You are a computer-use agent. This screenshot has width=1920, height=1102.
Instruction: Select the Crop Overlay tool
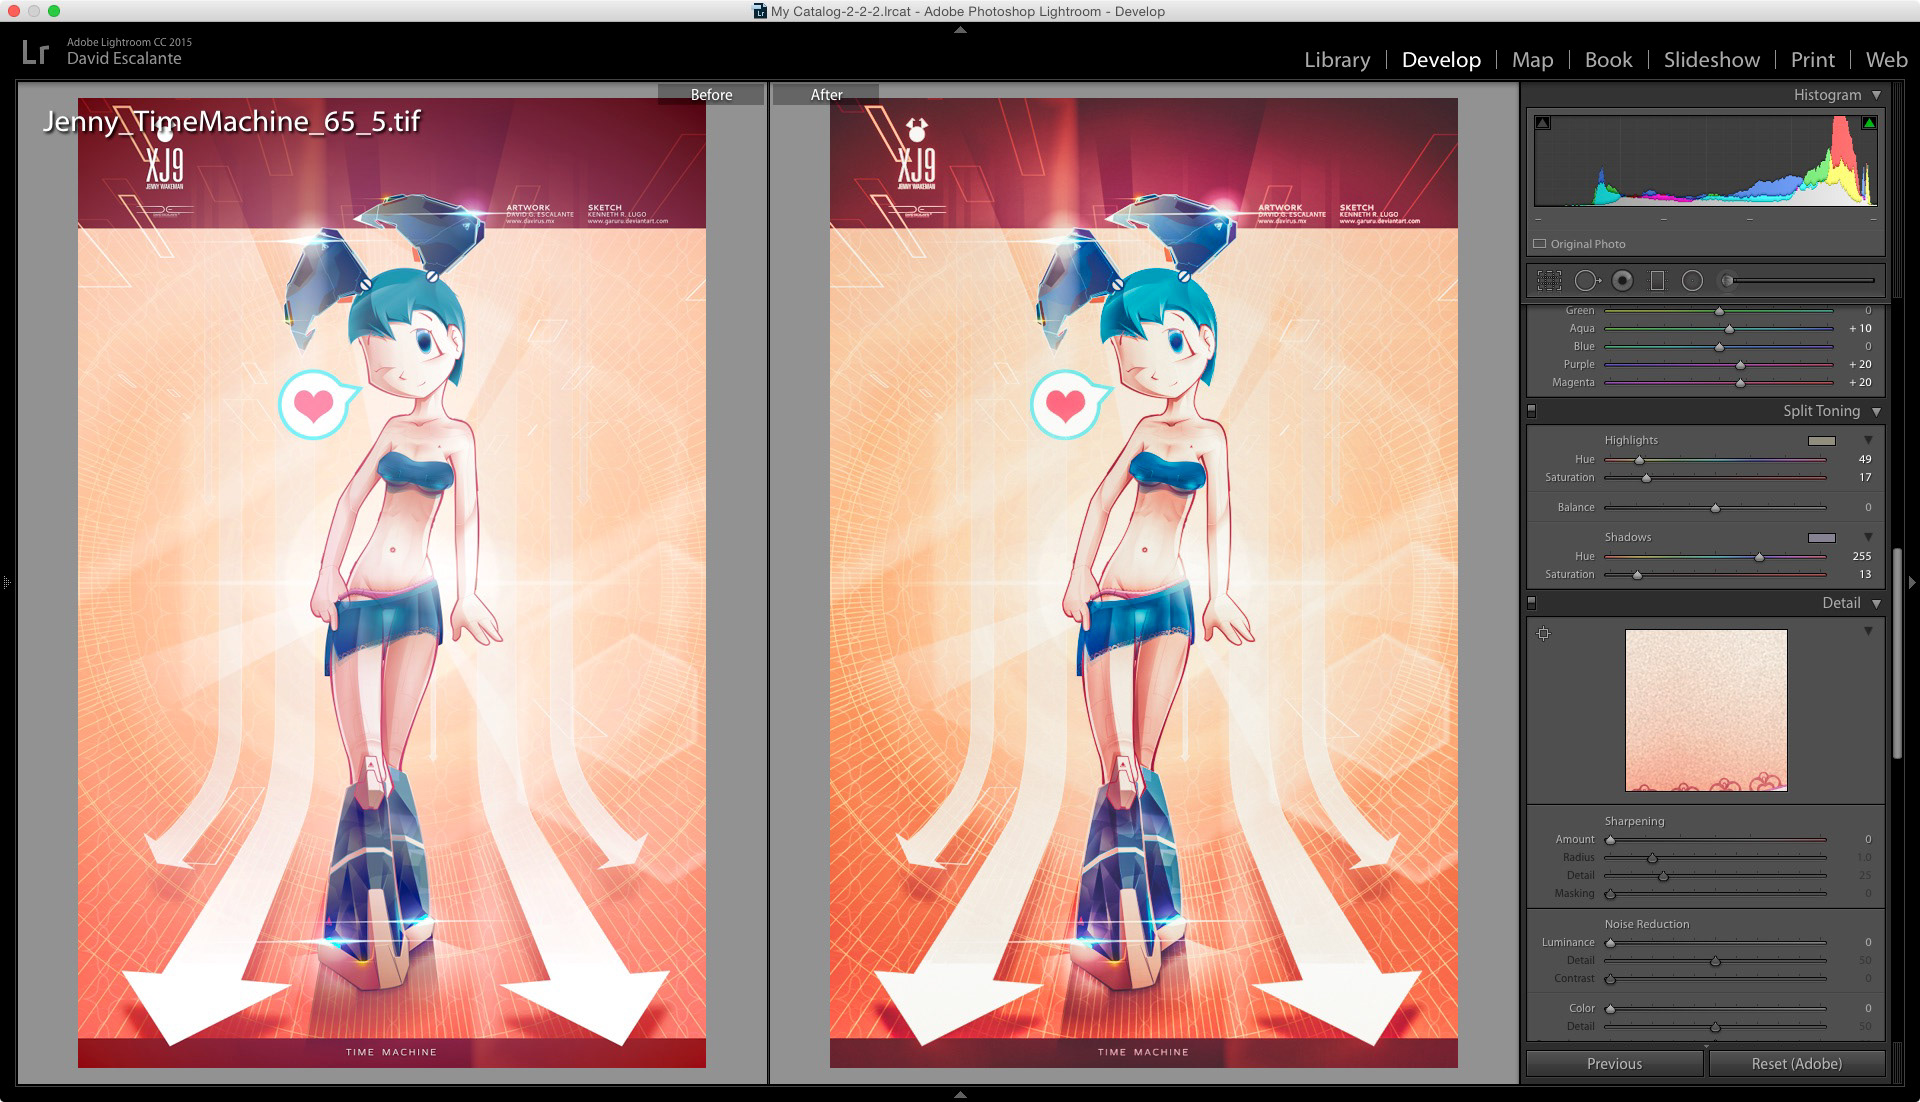[x=1549, y=281]
